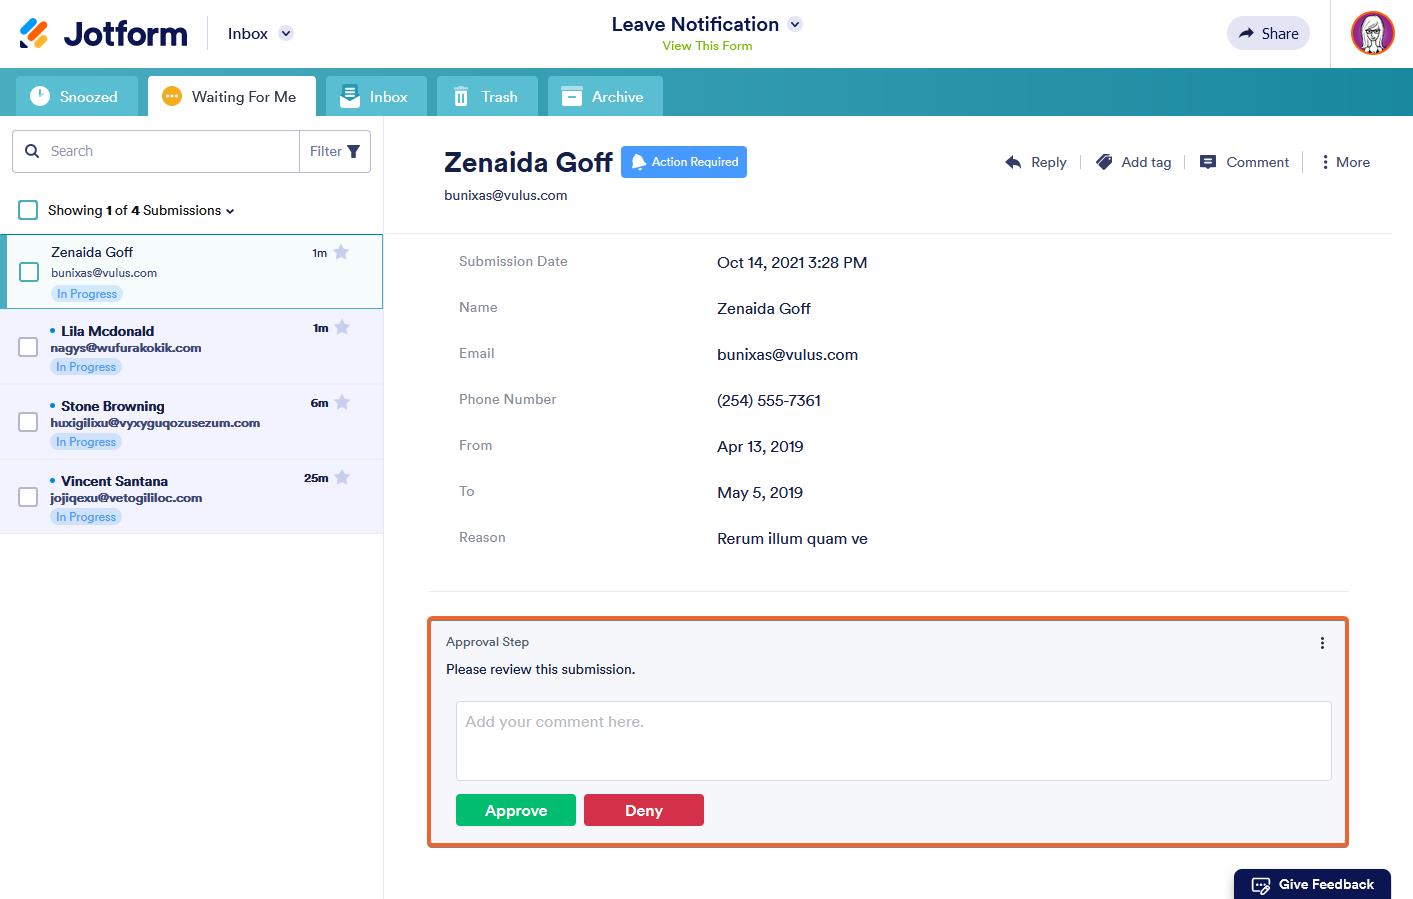
Task: Switch to the Archive tab
Action: click(605, 96)
